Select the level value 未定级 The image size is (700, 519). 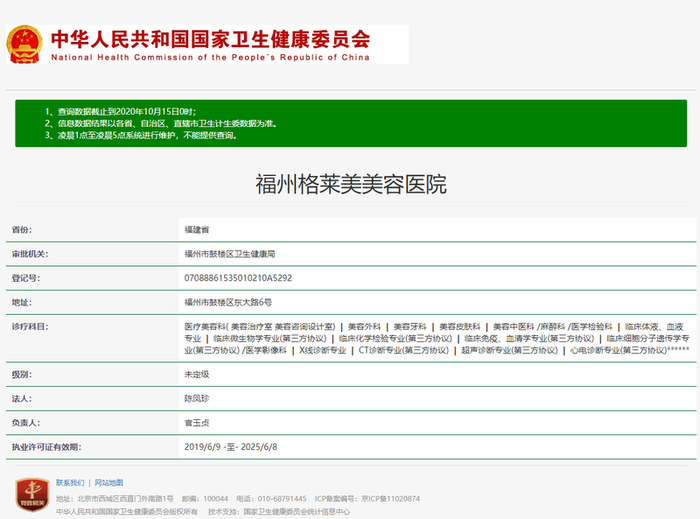pyautogui.click(x=196, y=374)
